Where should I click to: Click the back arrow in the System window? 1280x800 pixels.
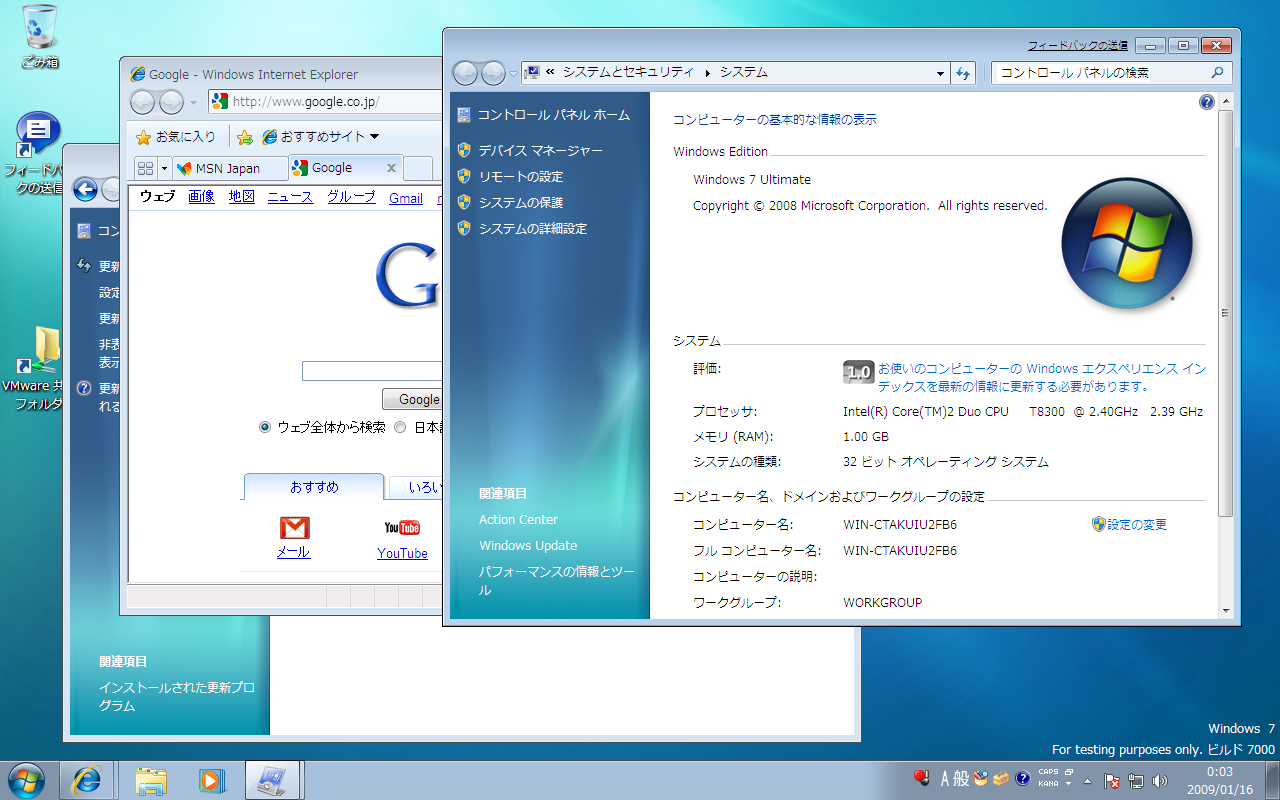466,73
